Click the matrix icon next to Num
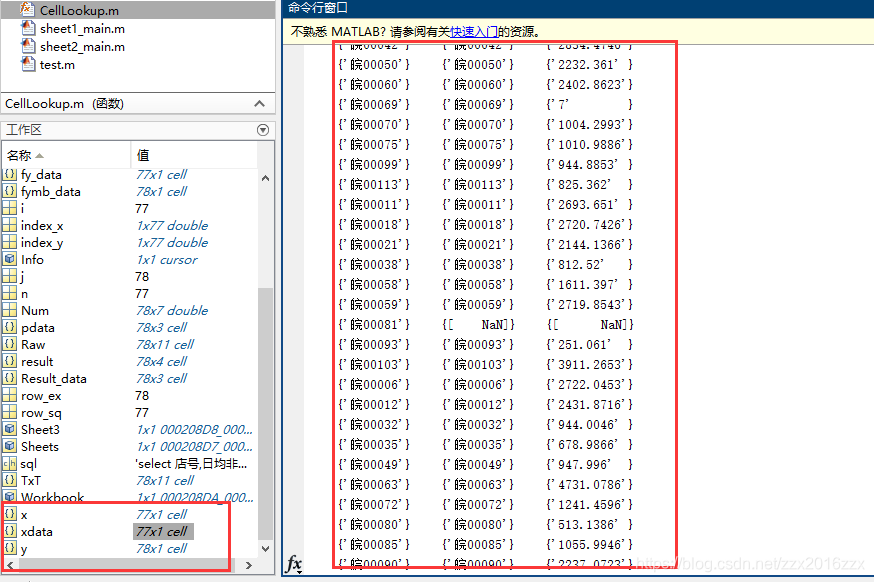The image size is (874, 582). coord(10,310)
